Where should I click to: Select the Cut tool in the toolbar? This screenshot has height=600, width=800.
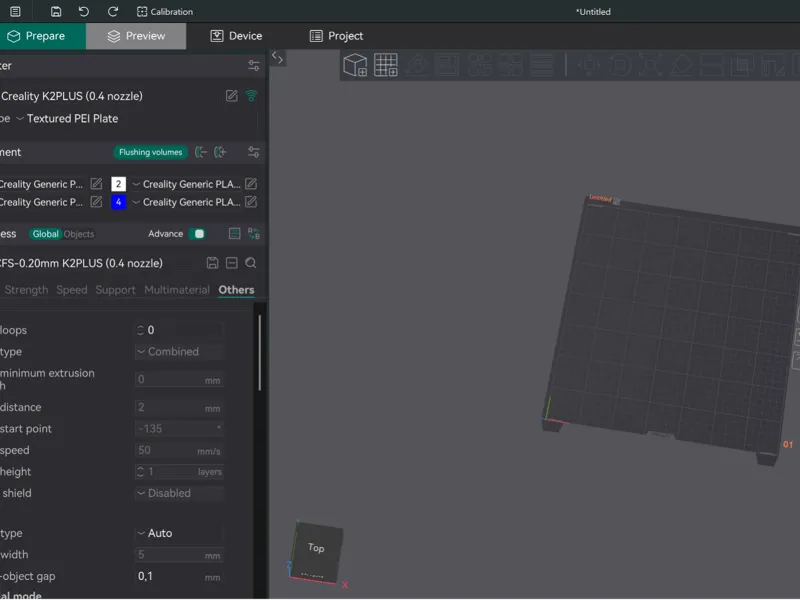712,65
